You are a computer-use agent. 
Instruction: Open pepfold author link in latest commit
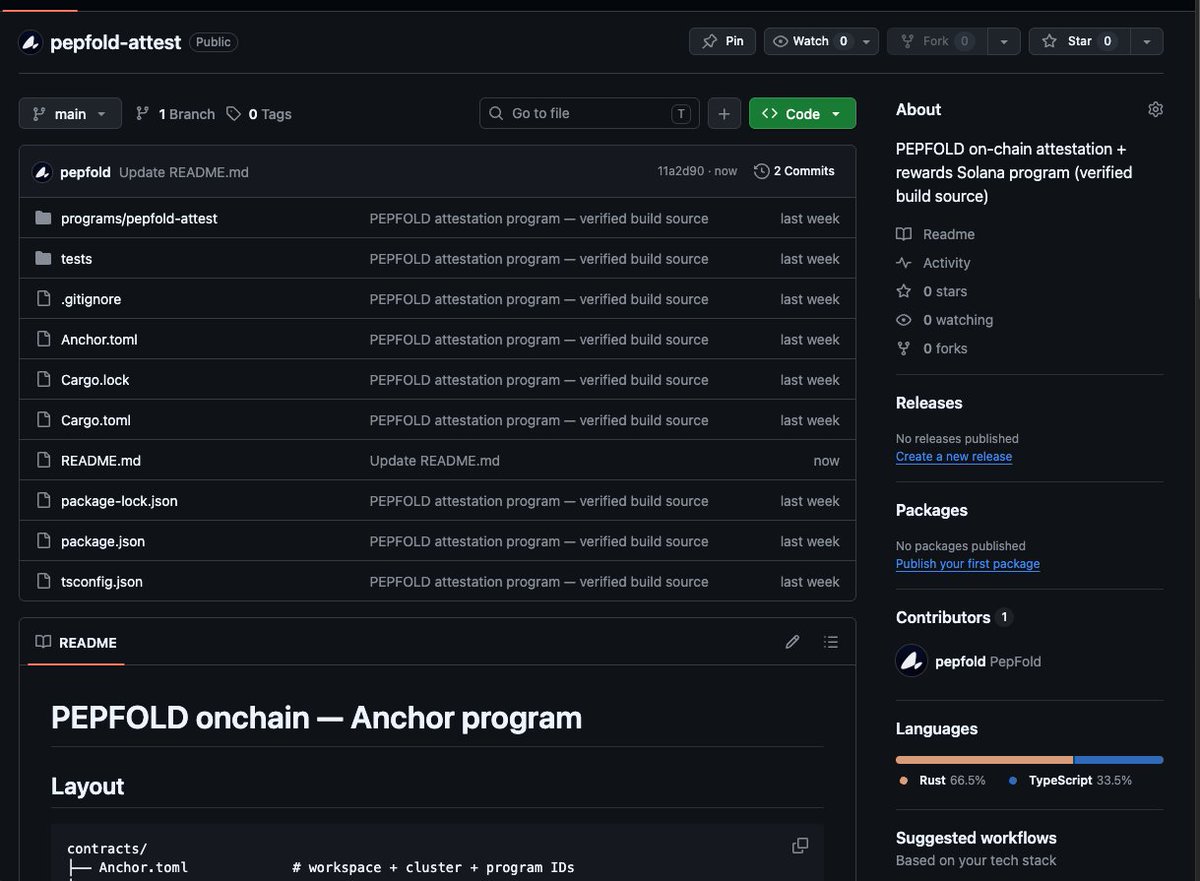pyautogui.click(x=85, y=172)
